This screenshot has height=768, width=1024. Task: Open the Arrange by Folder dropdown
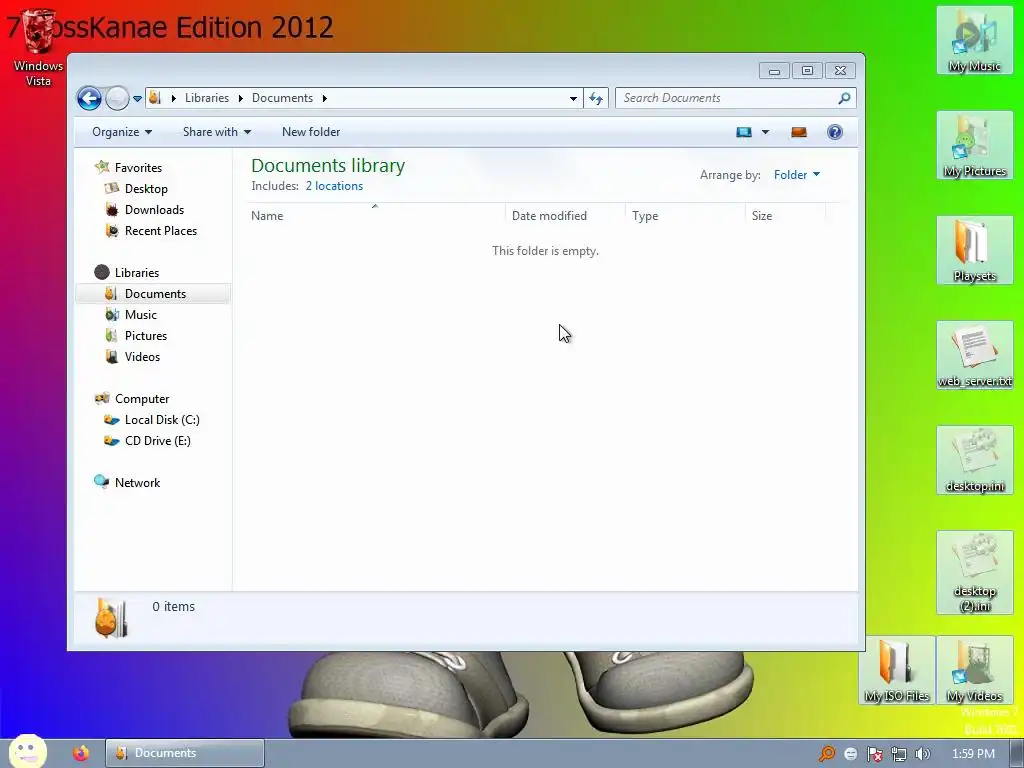(x=797, y=174)
